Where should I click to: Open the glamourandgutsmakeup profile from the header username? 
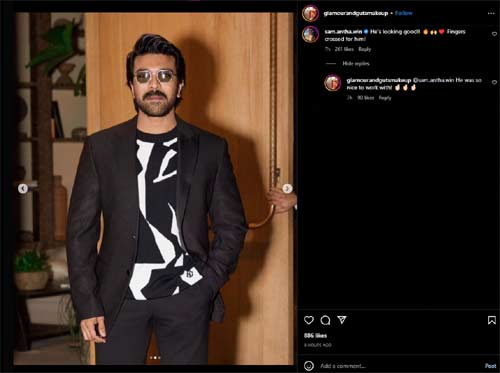pos(356,13)
